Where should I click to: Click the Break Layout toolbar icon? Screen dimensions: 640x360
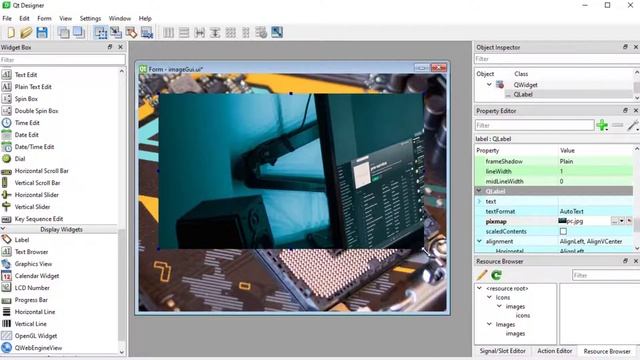(x=261, y=32)
